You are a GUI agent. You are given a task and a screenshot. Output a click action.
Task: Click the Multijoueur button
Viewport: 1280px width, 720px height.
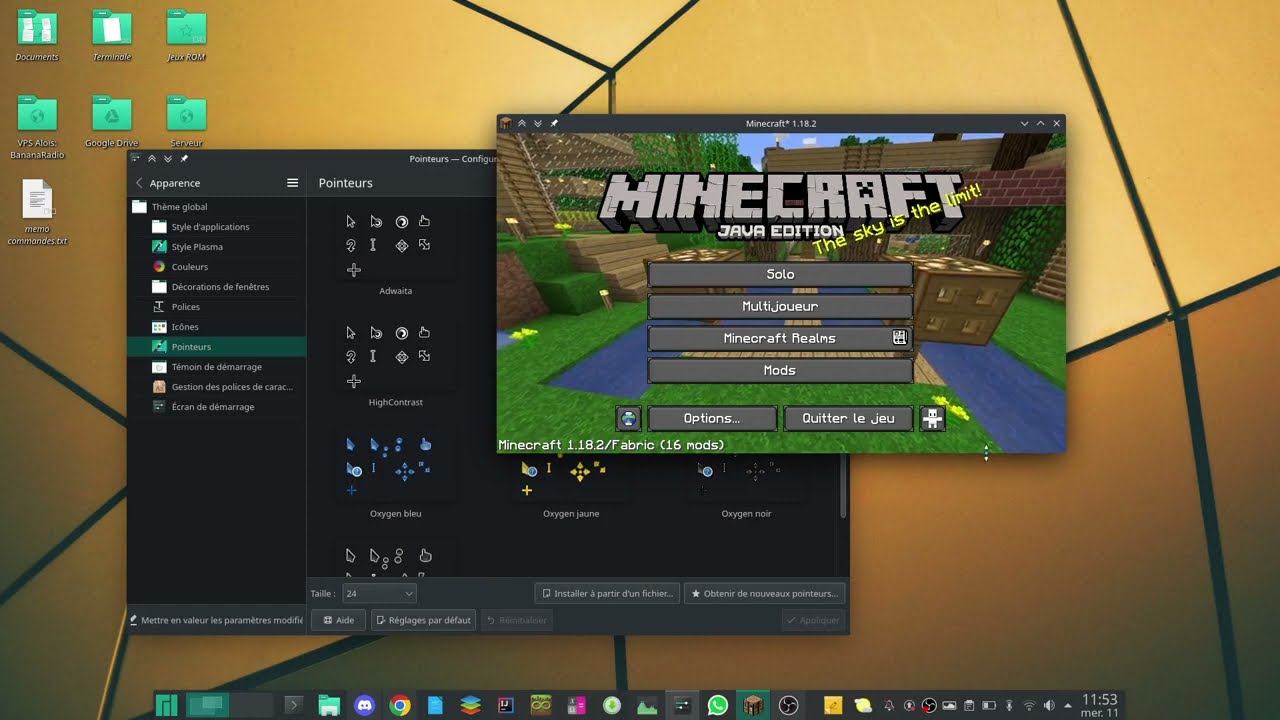pos(780,306)
